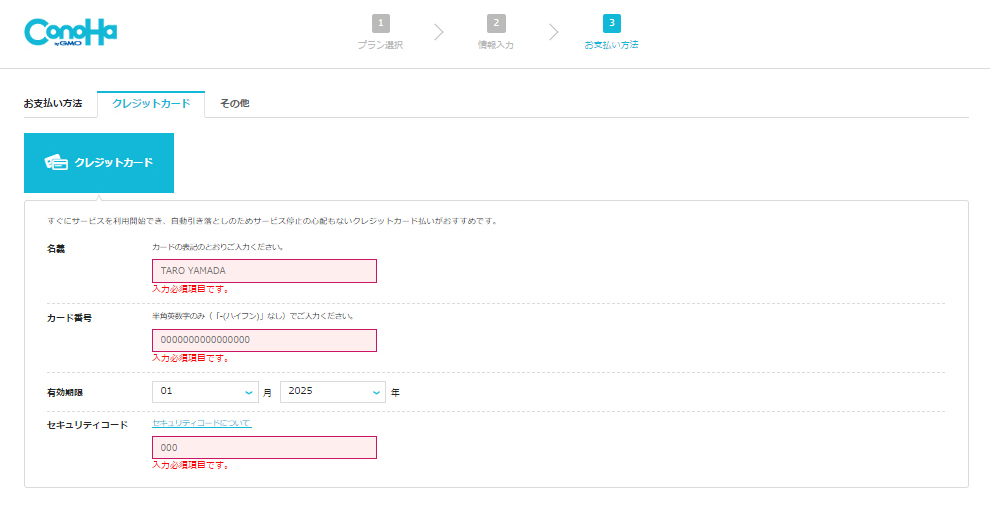The image size is (990, 511).
Task: Open the expiry month dropdown 01
Action: pos(205,392)
